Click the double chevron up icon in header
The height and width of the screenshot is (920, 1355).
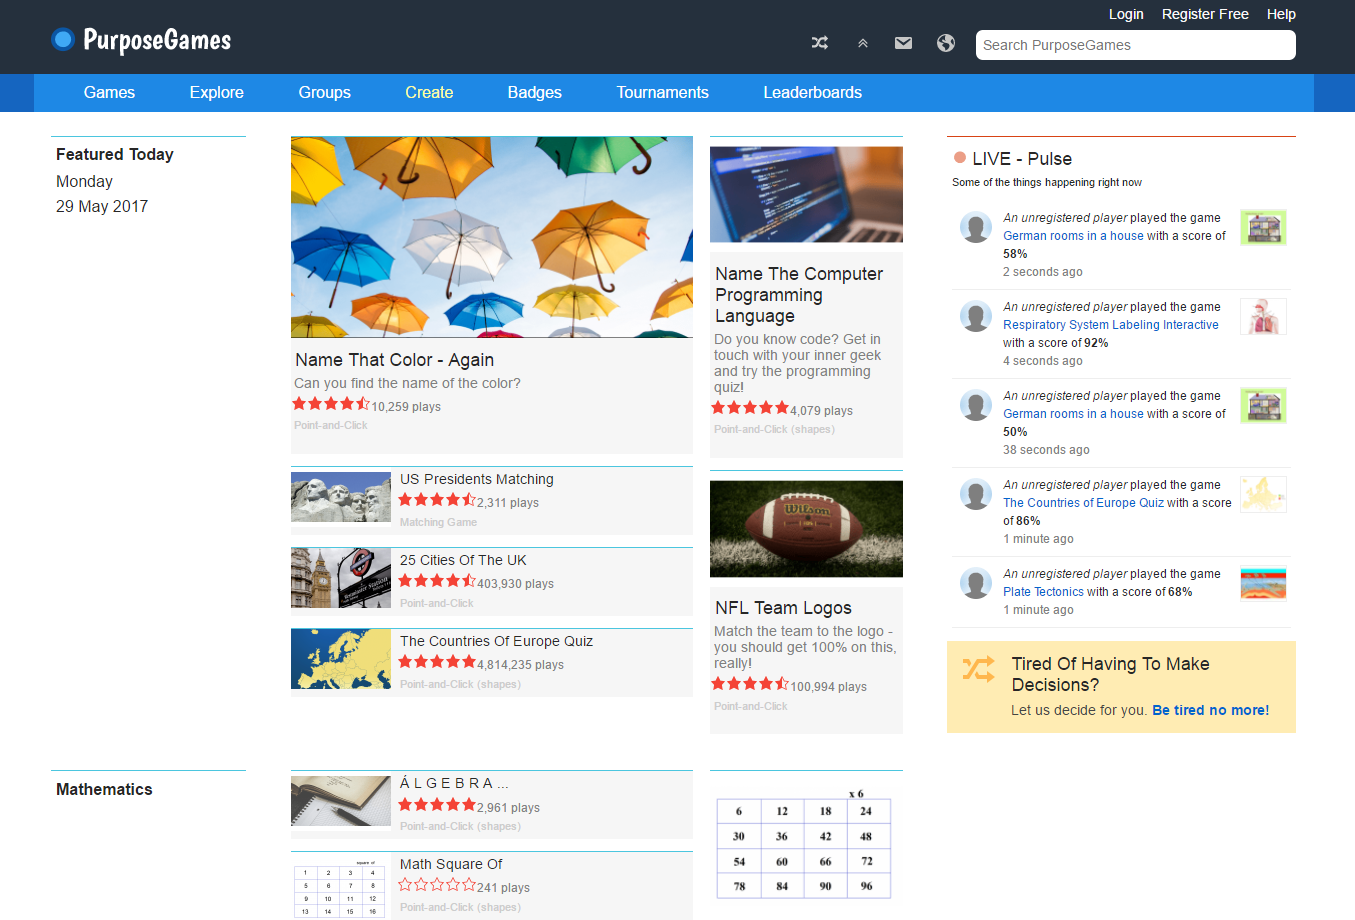tap(862, 43)
